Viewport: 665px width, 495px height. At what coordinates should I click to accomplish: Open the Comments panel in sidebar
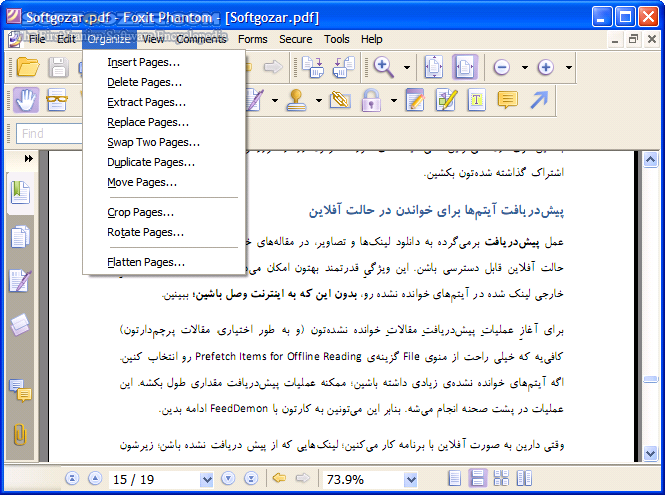[20, 390]
